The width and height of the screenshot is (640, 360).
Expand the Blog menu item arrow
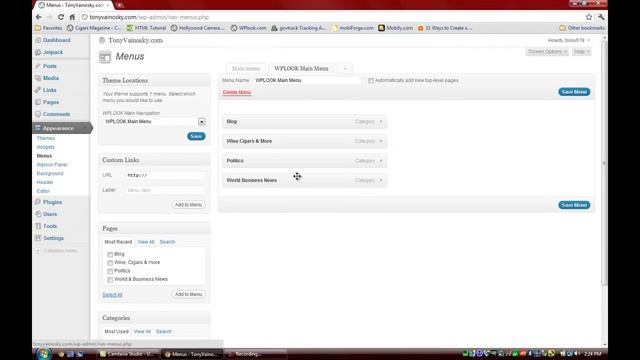click(381, 122)
